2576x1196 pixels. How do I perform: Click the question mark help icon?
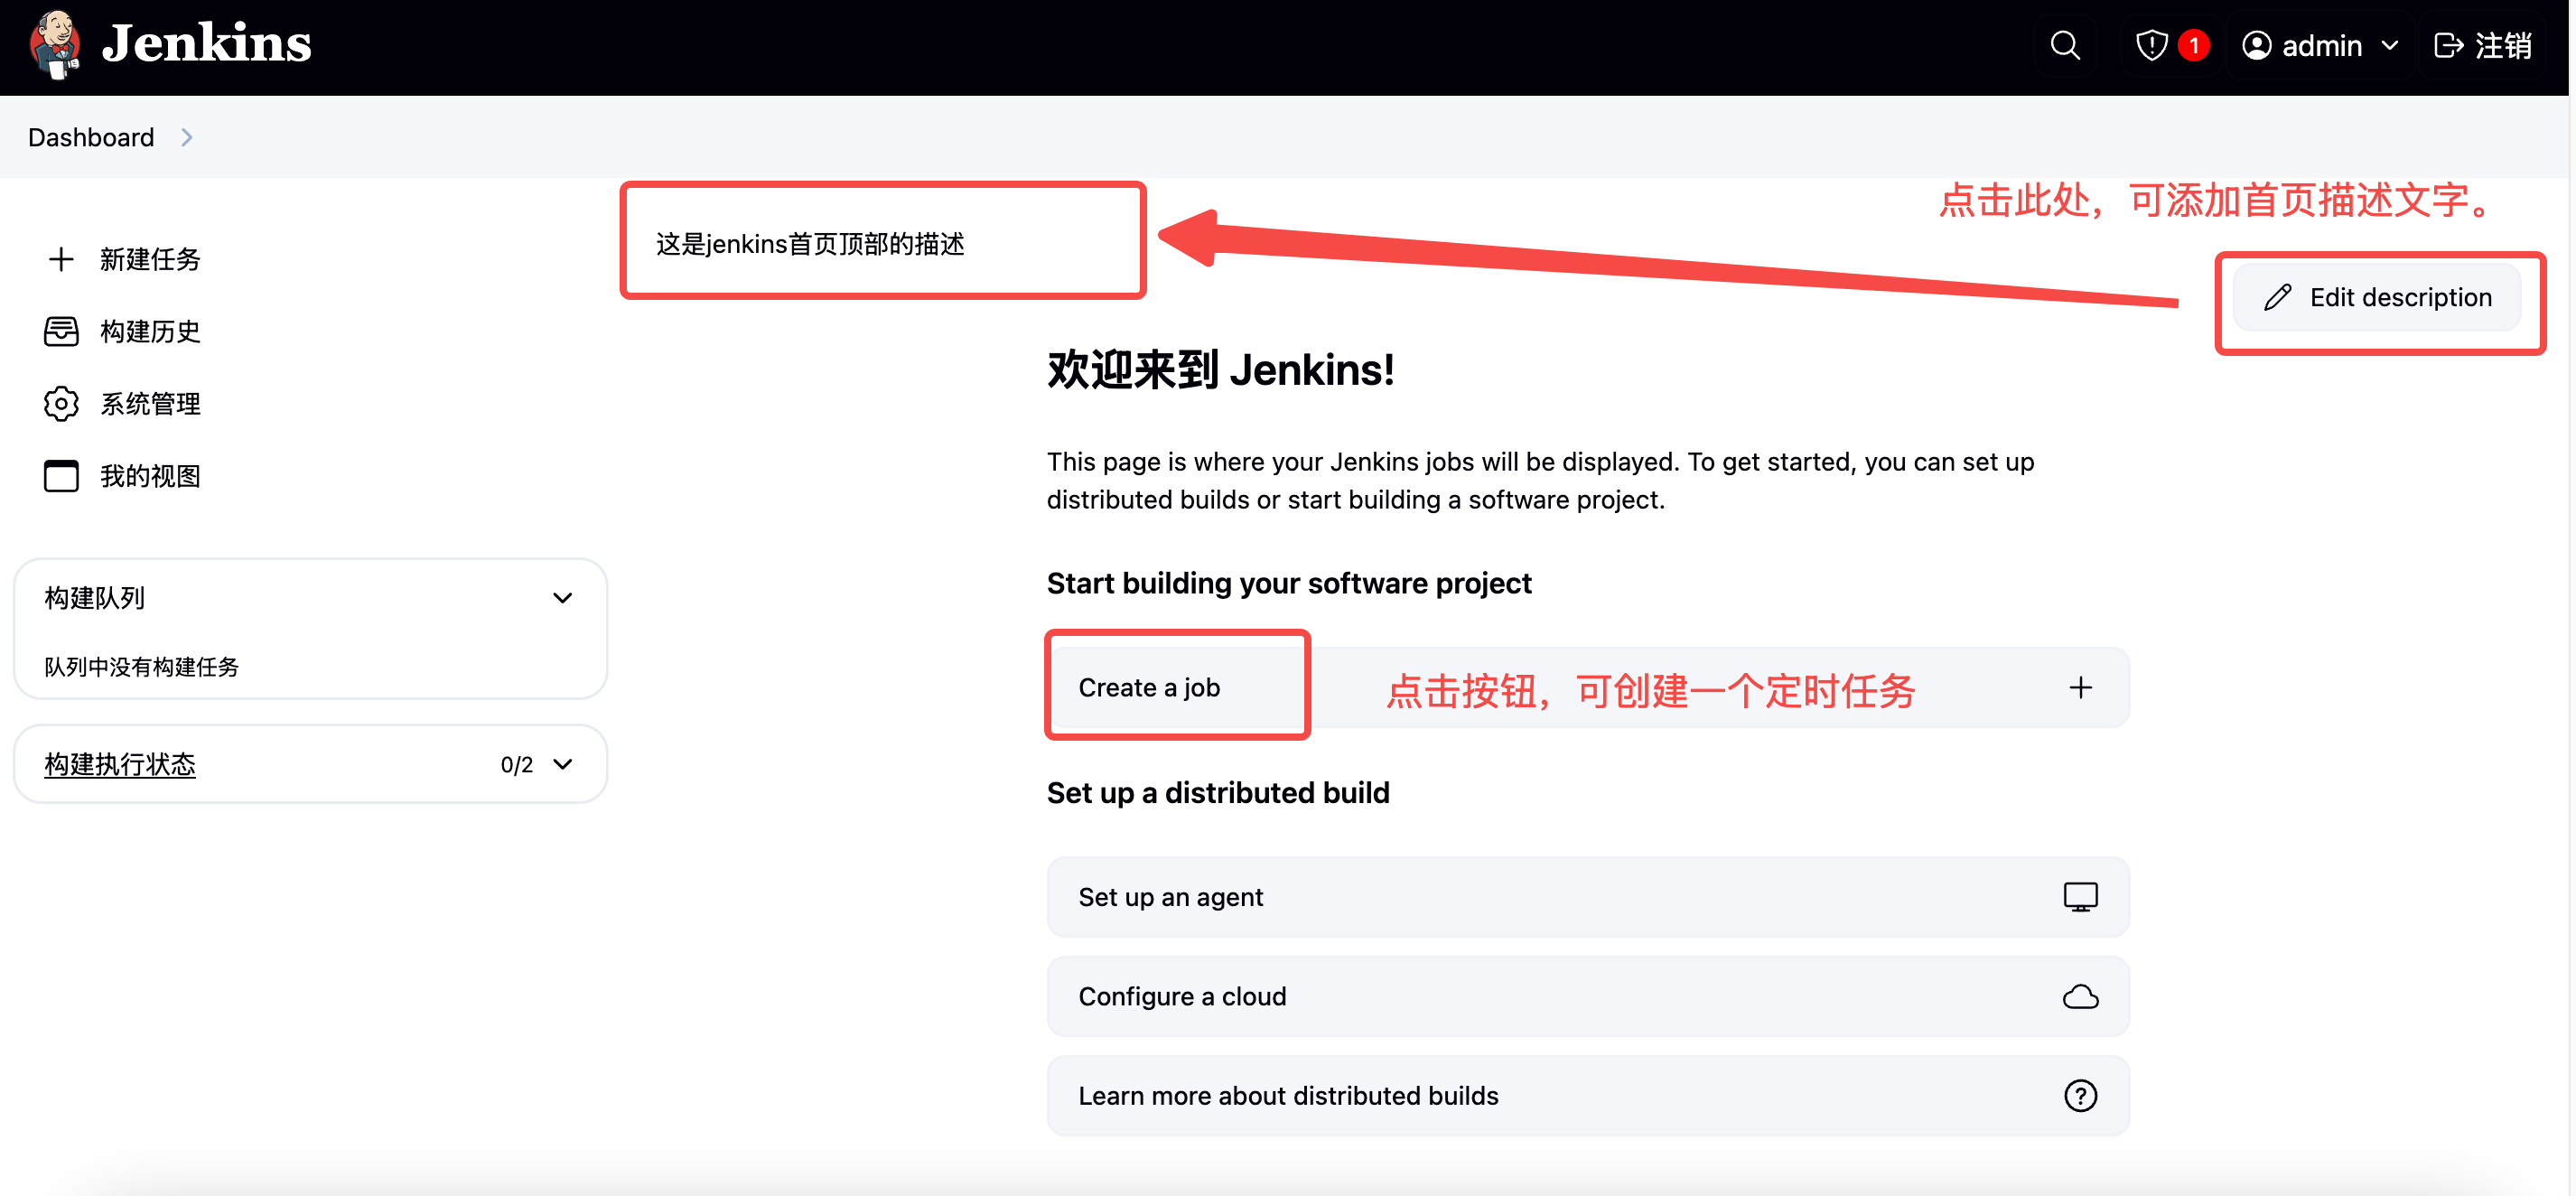pyautogui.click(x=2080, y=1096)
